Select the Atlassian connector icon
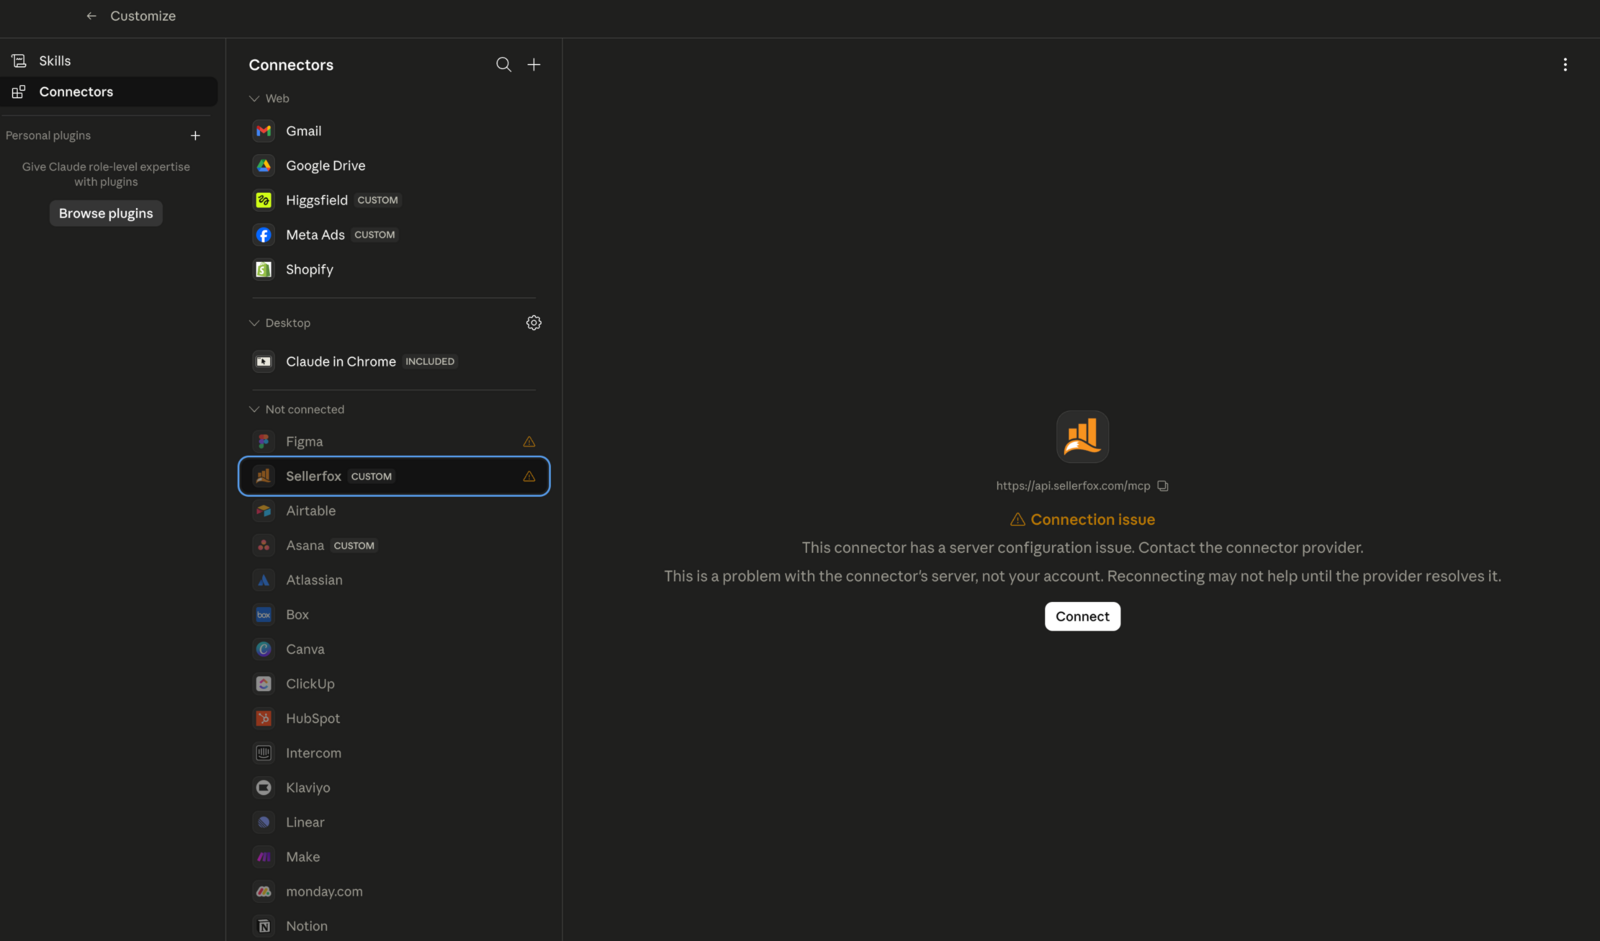This screenshot has width=1600, height=941. pos(264,580)
